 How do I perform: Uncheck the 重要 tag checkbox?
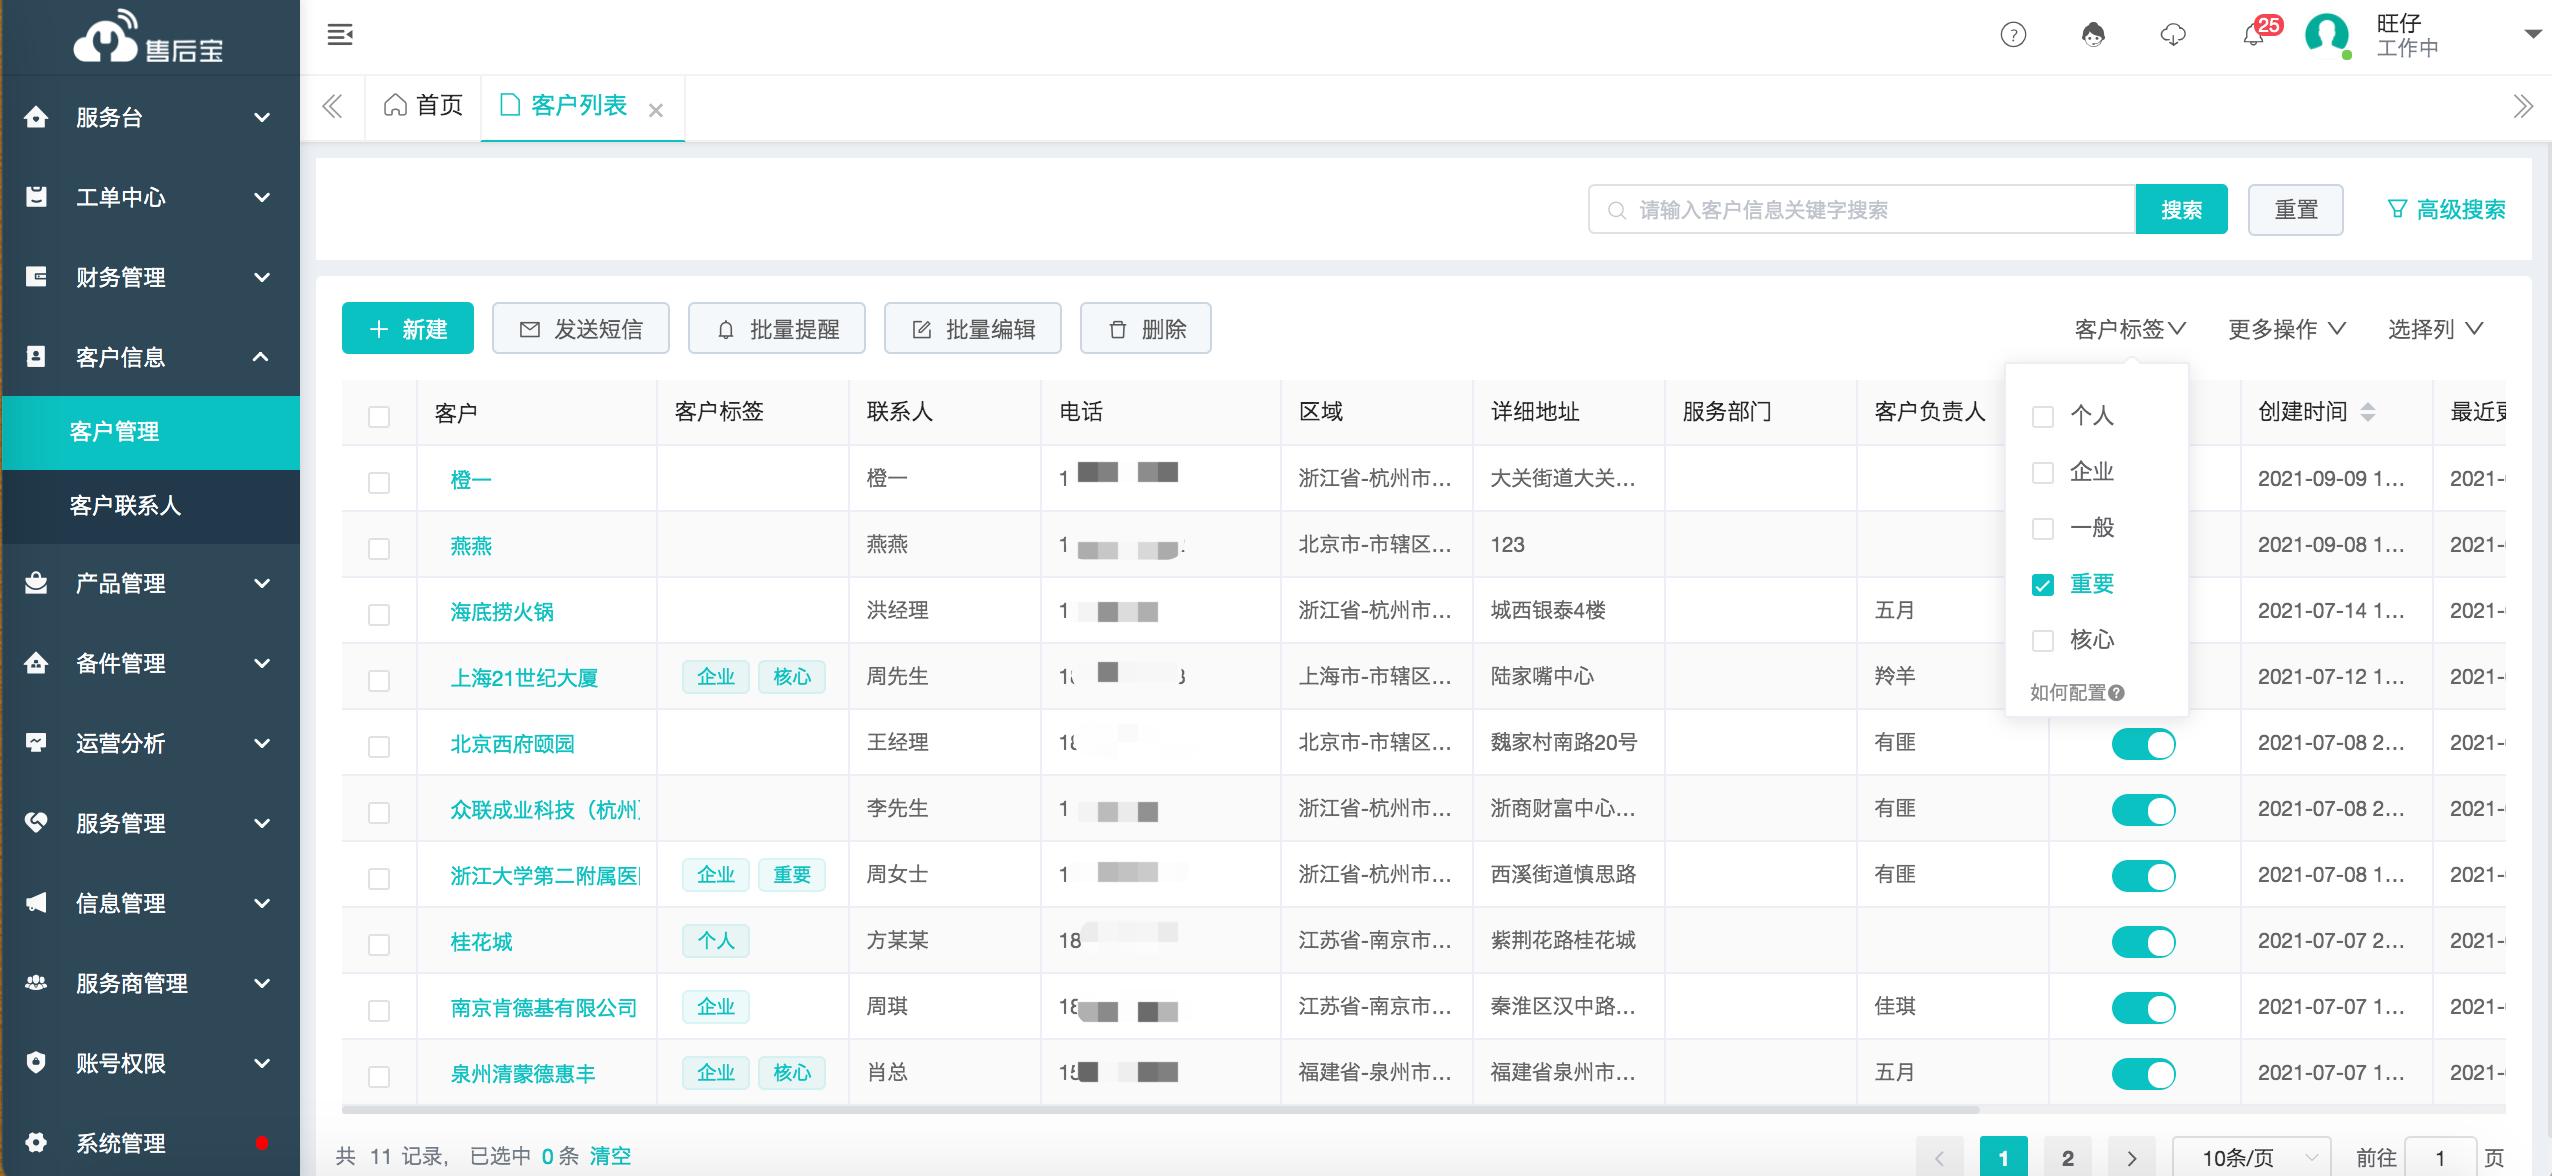pos(2043,585)
